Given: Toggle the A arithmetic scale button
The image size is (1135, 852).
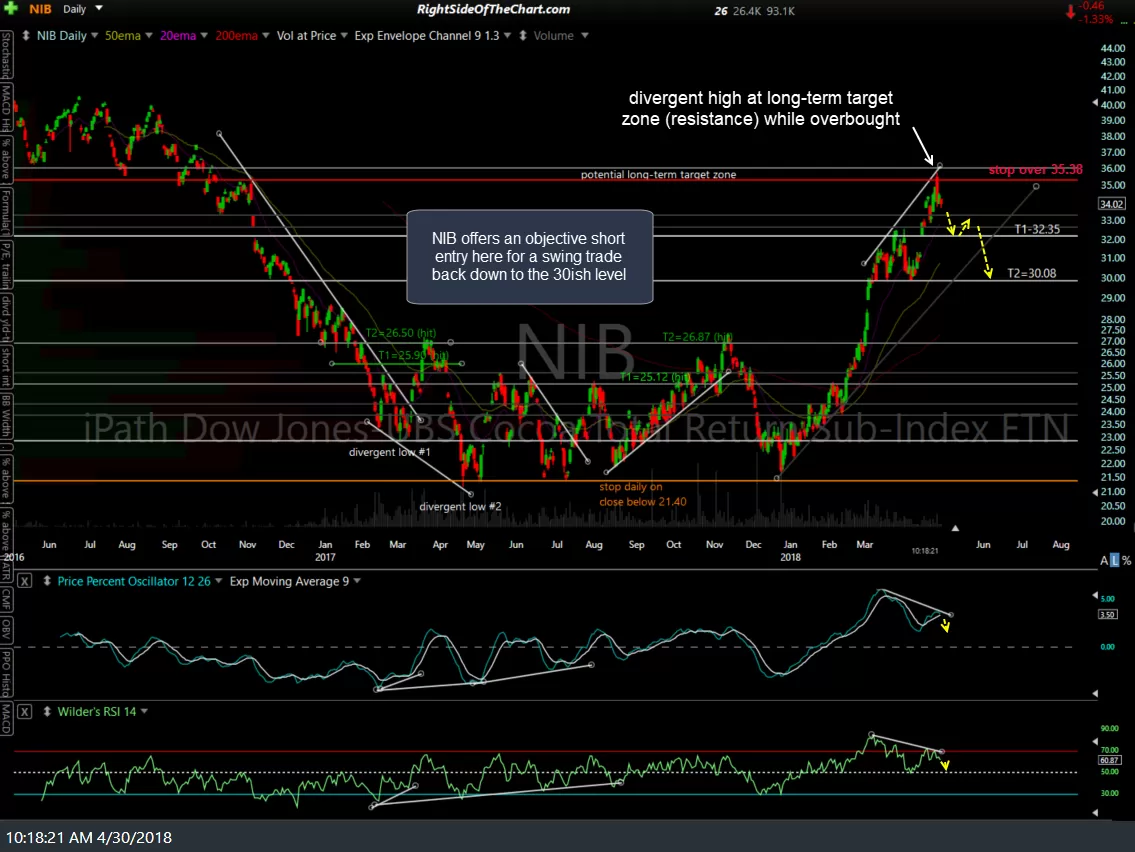Looking at the screenshot, I should [x=1105, y=560].
